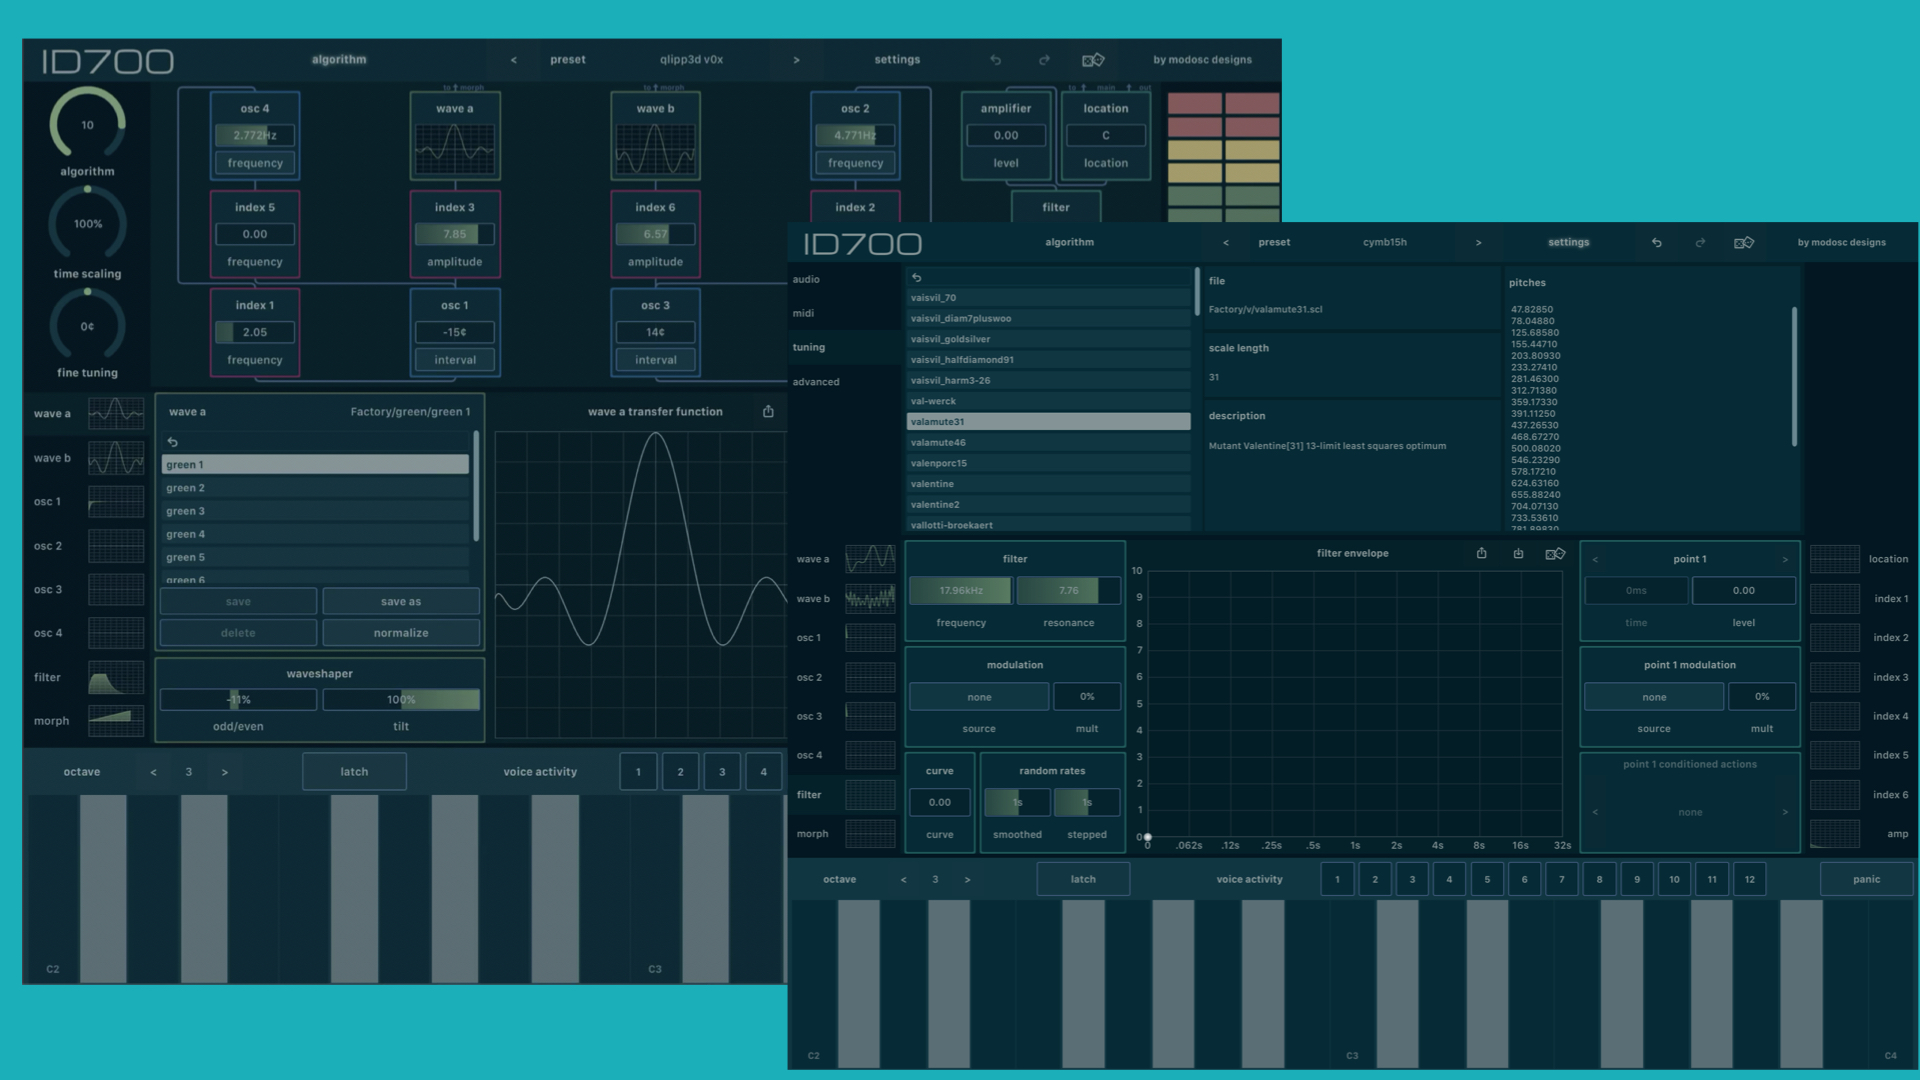Screen dimensions: 1920x1080
Task: Go to the next filter envelope point
Action: tap(1786, 559)
